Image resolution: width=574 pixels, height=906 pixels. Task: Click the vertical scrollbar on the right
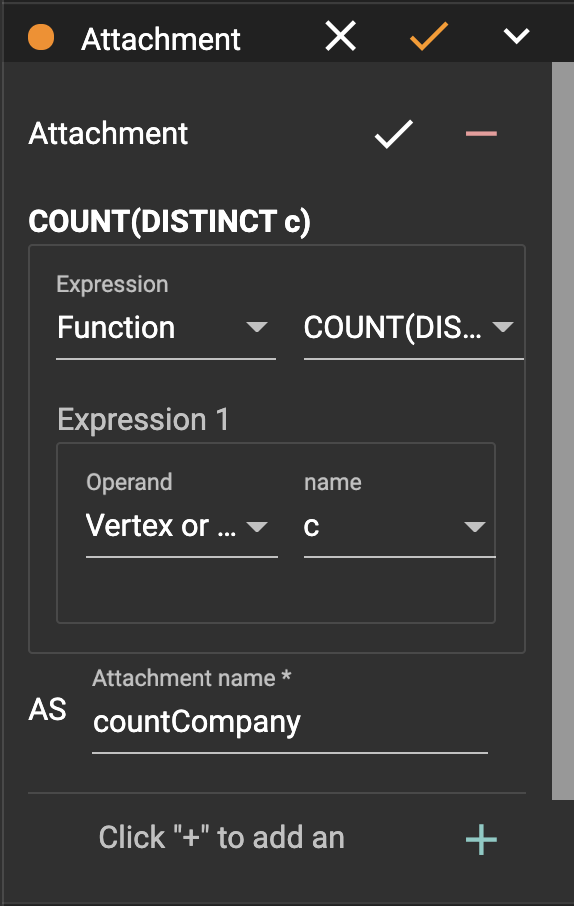[562, 430]
